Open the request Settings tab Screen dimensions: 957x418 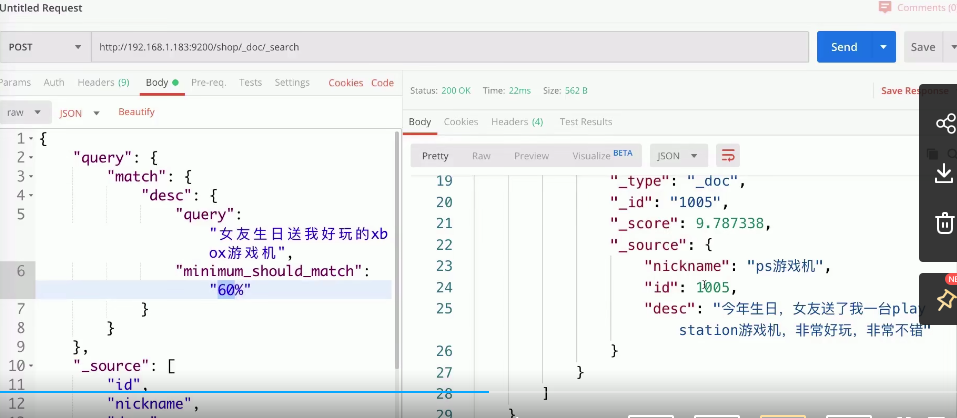pos(292,82)
